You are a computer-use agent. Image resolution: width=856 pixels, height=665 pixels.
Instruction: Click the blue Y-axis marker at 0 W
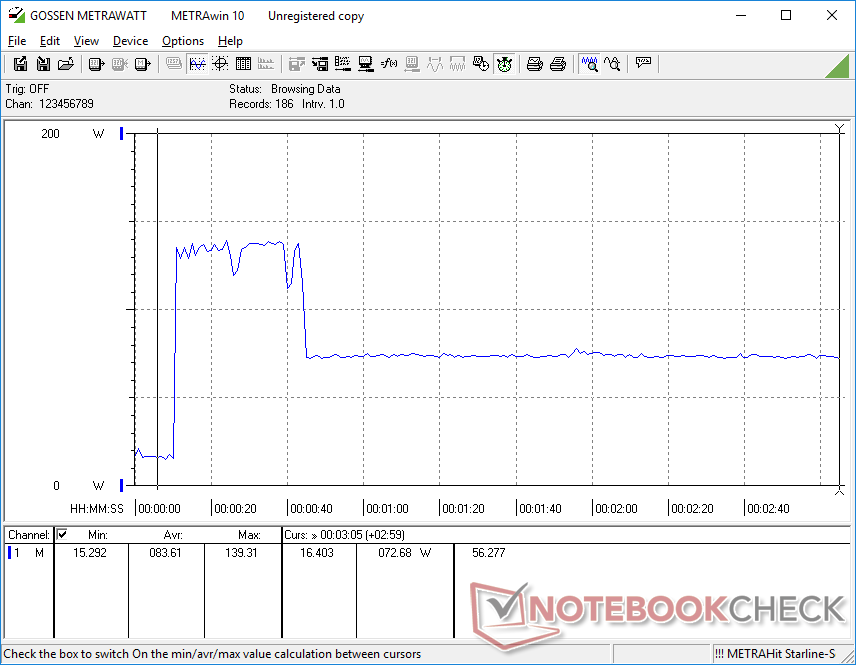click(122, 486)
